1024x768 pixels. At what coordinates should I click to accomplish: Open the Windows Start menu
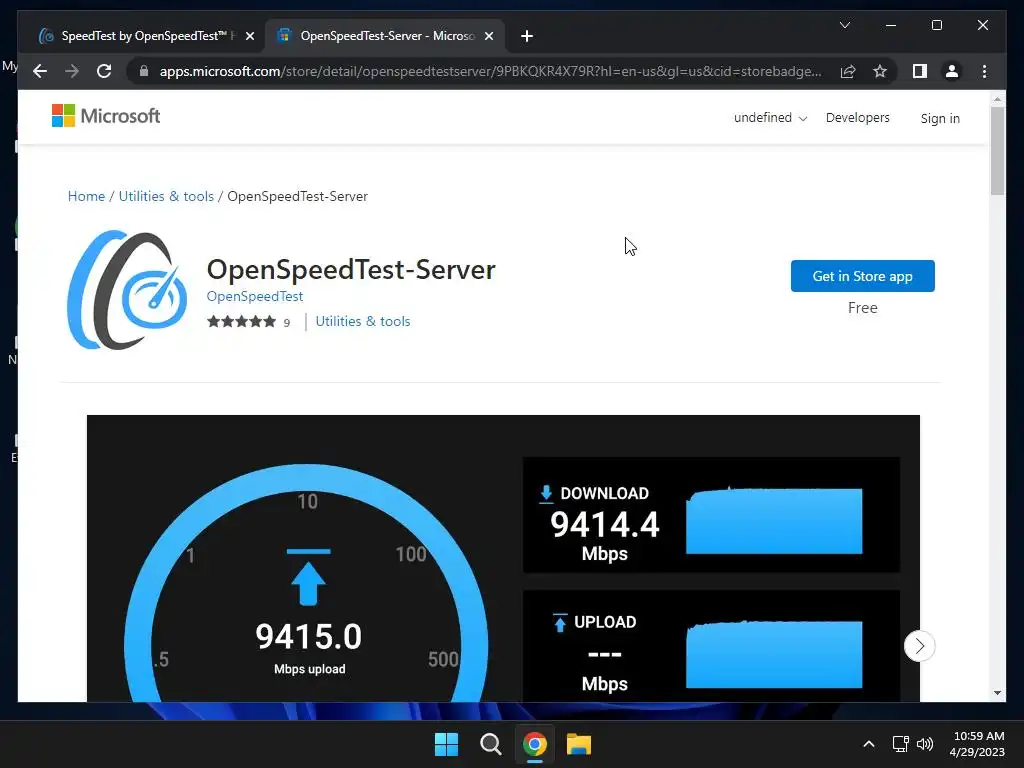(447, 744)
